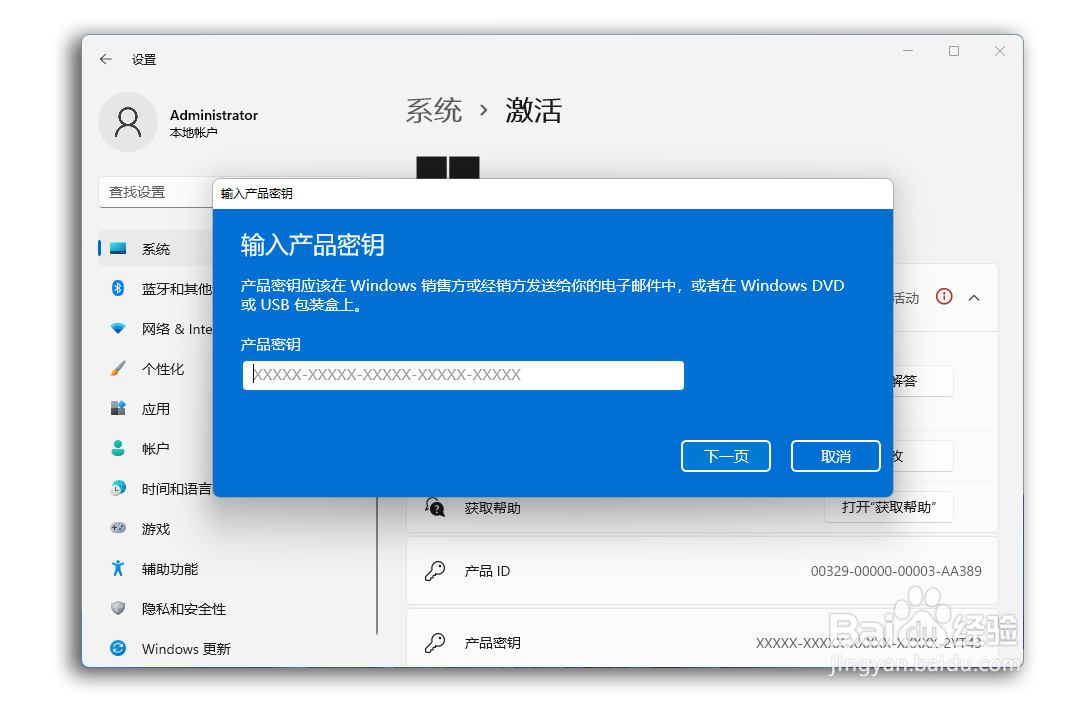Open the Personalization paintbrush icon
1080x701 pixels.
tap(118, 368)
